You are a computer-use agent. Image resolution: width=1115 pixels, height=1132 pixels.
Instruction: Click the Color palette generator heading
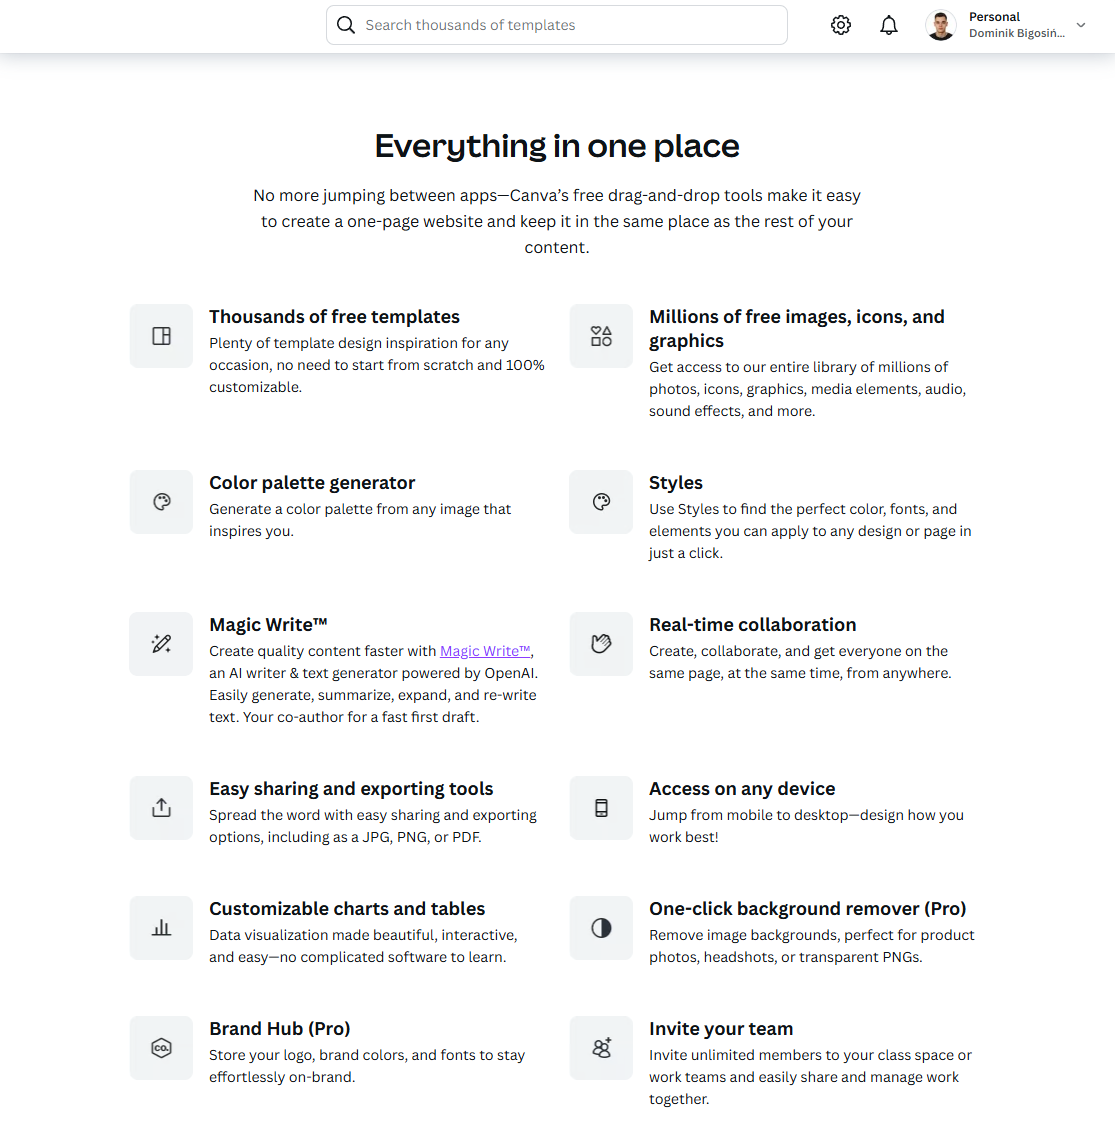coord(312,483)
